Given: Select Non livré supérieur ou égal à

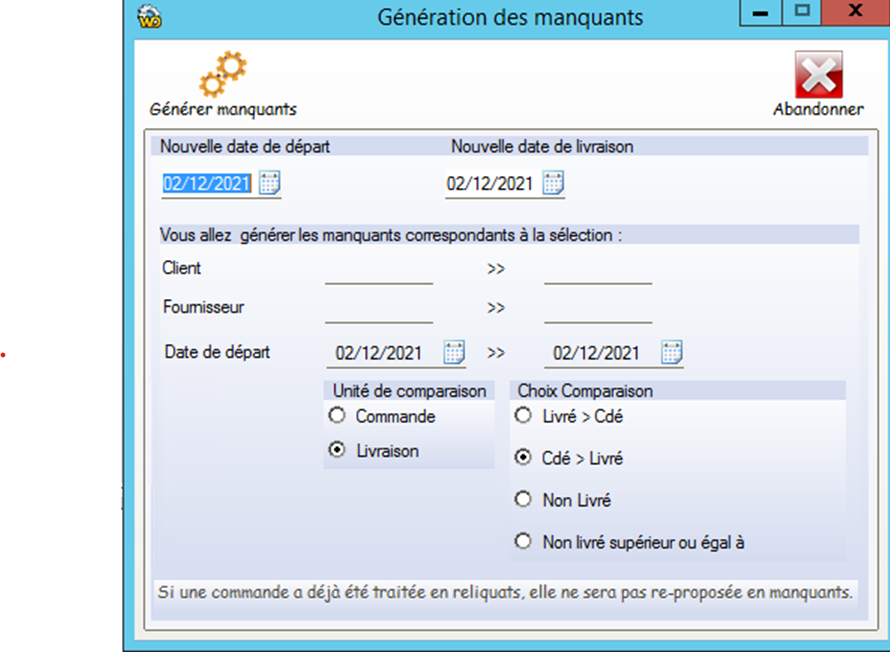Looking at the screenshot, I should (523, 542).
